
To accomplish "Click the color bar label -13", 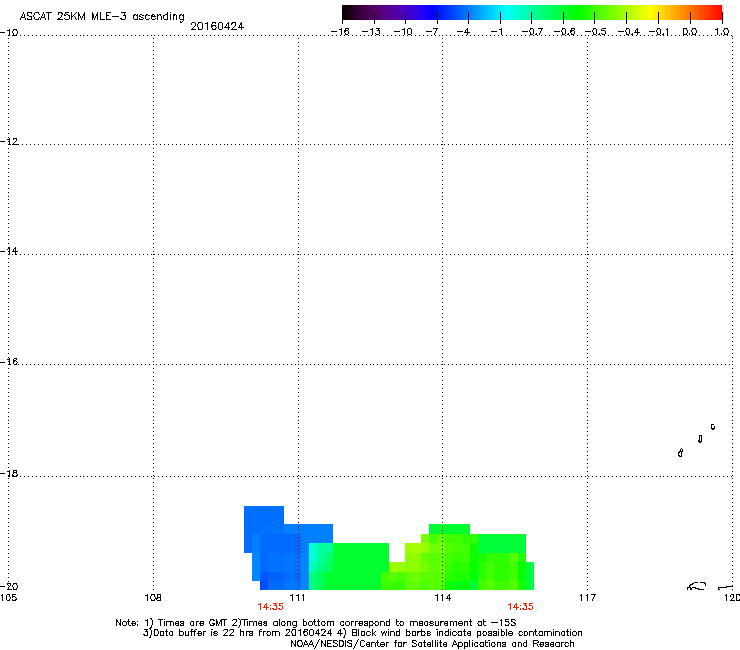I will click(x=371, y=32).
